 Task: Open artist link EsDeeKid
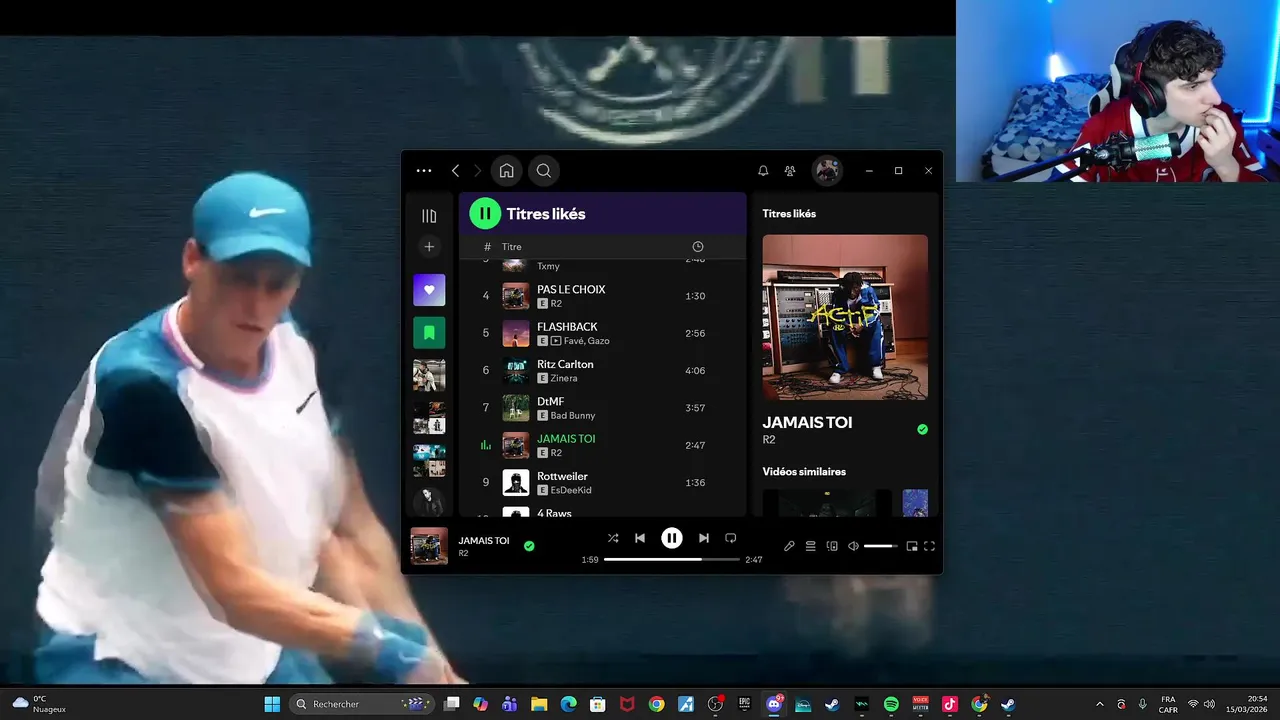(x=571, y=490)
